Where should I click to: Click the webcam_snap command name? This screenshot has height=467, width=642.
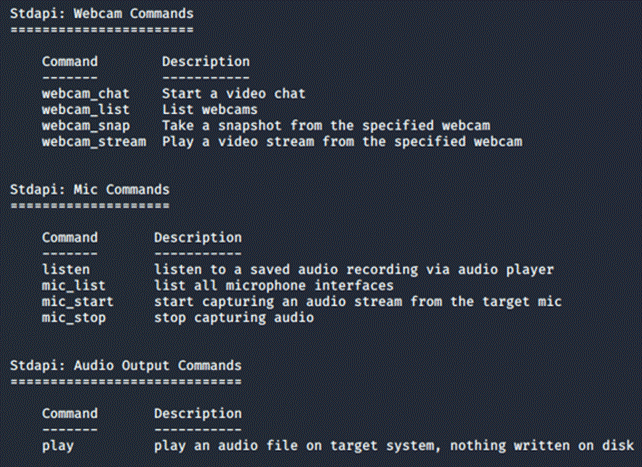coord(86,125)
